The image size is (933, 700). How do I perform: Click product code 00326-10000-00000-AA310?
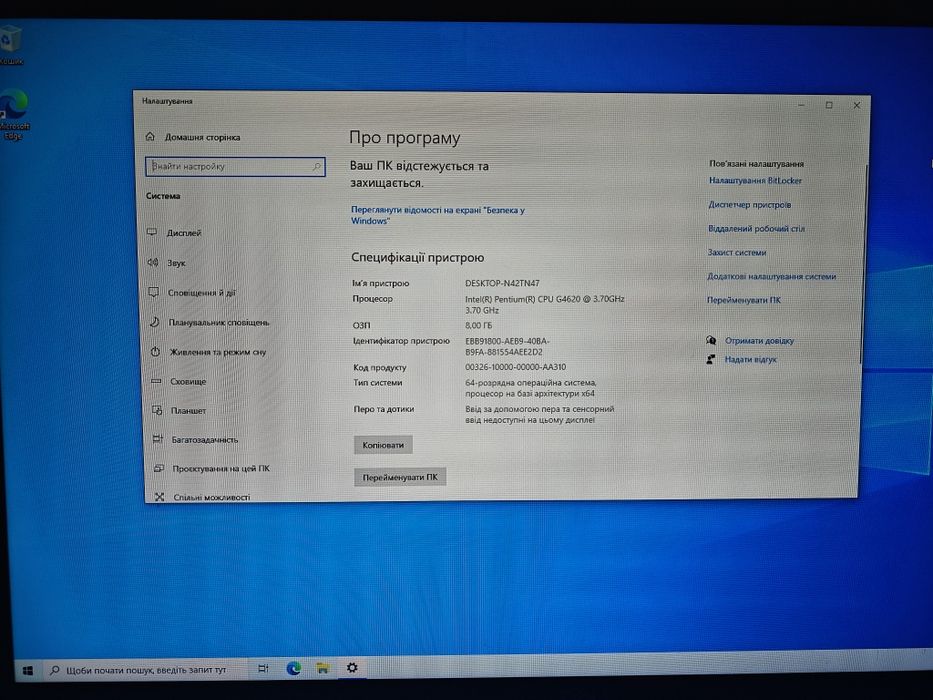coord(515,367)
